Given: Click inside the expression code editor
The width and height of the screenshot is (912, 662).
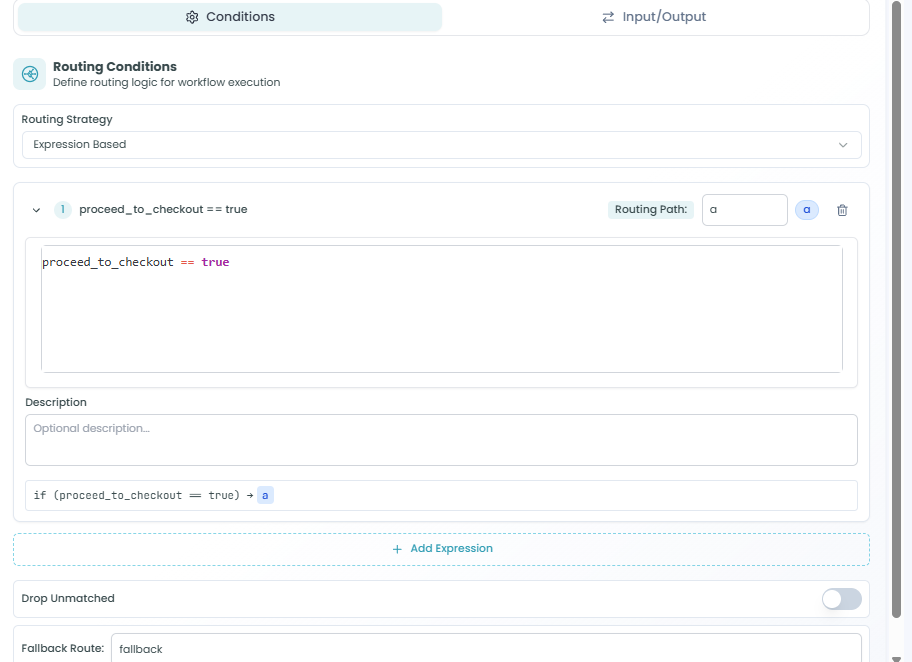Looking at the screenshot, I should pos(441,309).
